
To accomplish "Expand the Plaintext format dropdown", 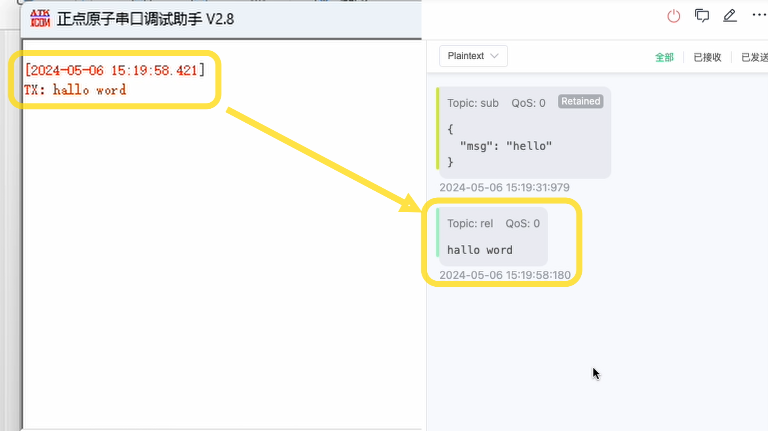I will 473,56.
